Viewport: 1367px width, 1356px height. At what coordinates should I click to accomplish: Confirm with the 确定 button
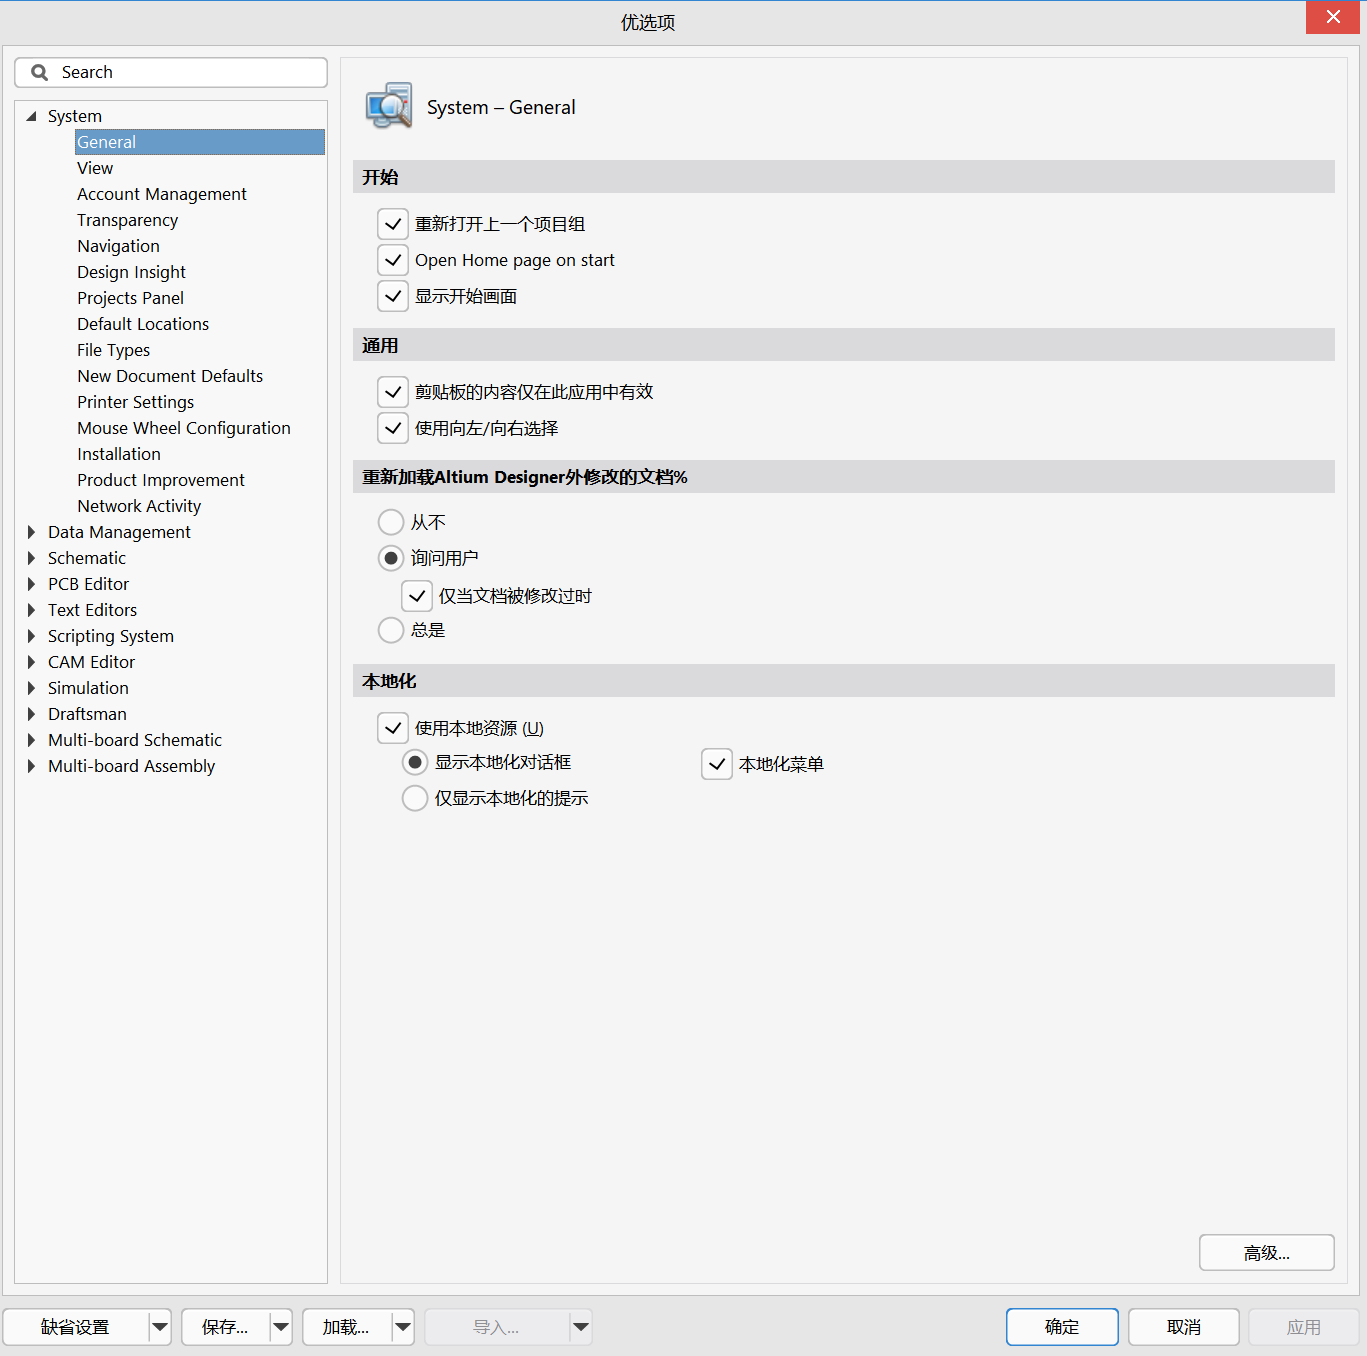point(1062,1327)
